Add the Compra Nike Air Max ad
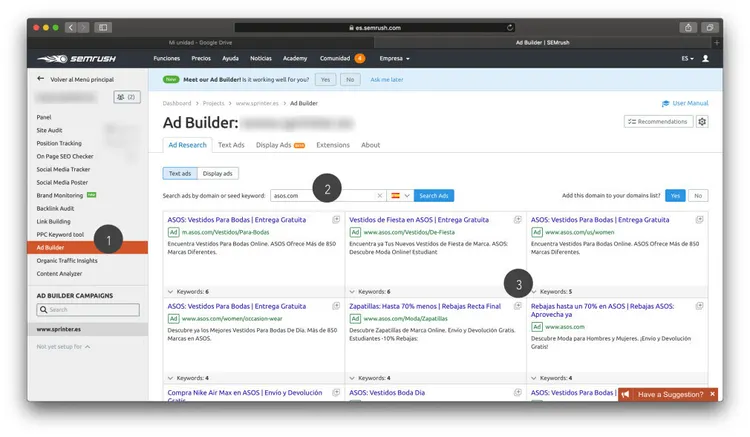Screen dimensions: 750x437 click(x=336, y=392)
